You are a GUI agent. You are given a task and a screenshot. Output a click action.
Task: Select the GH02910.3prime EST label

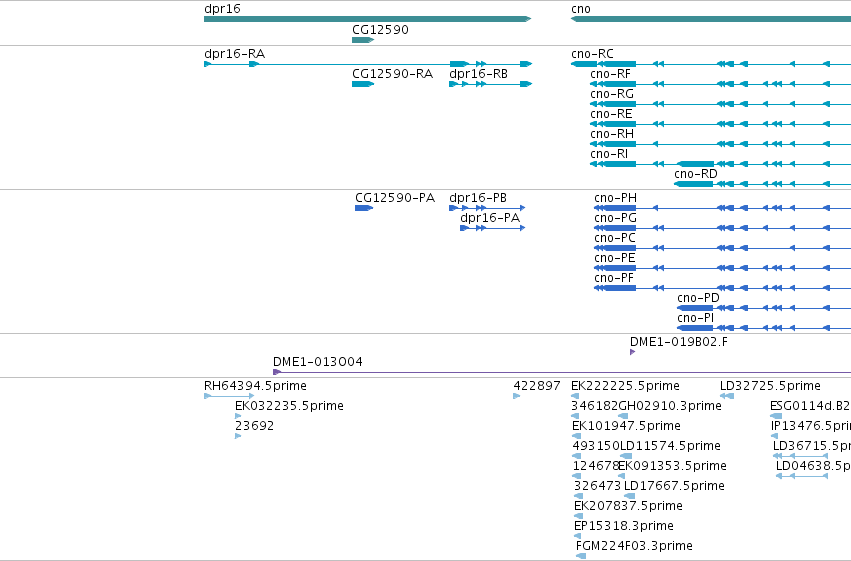670,406
